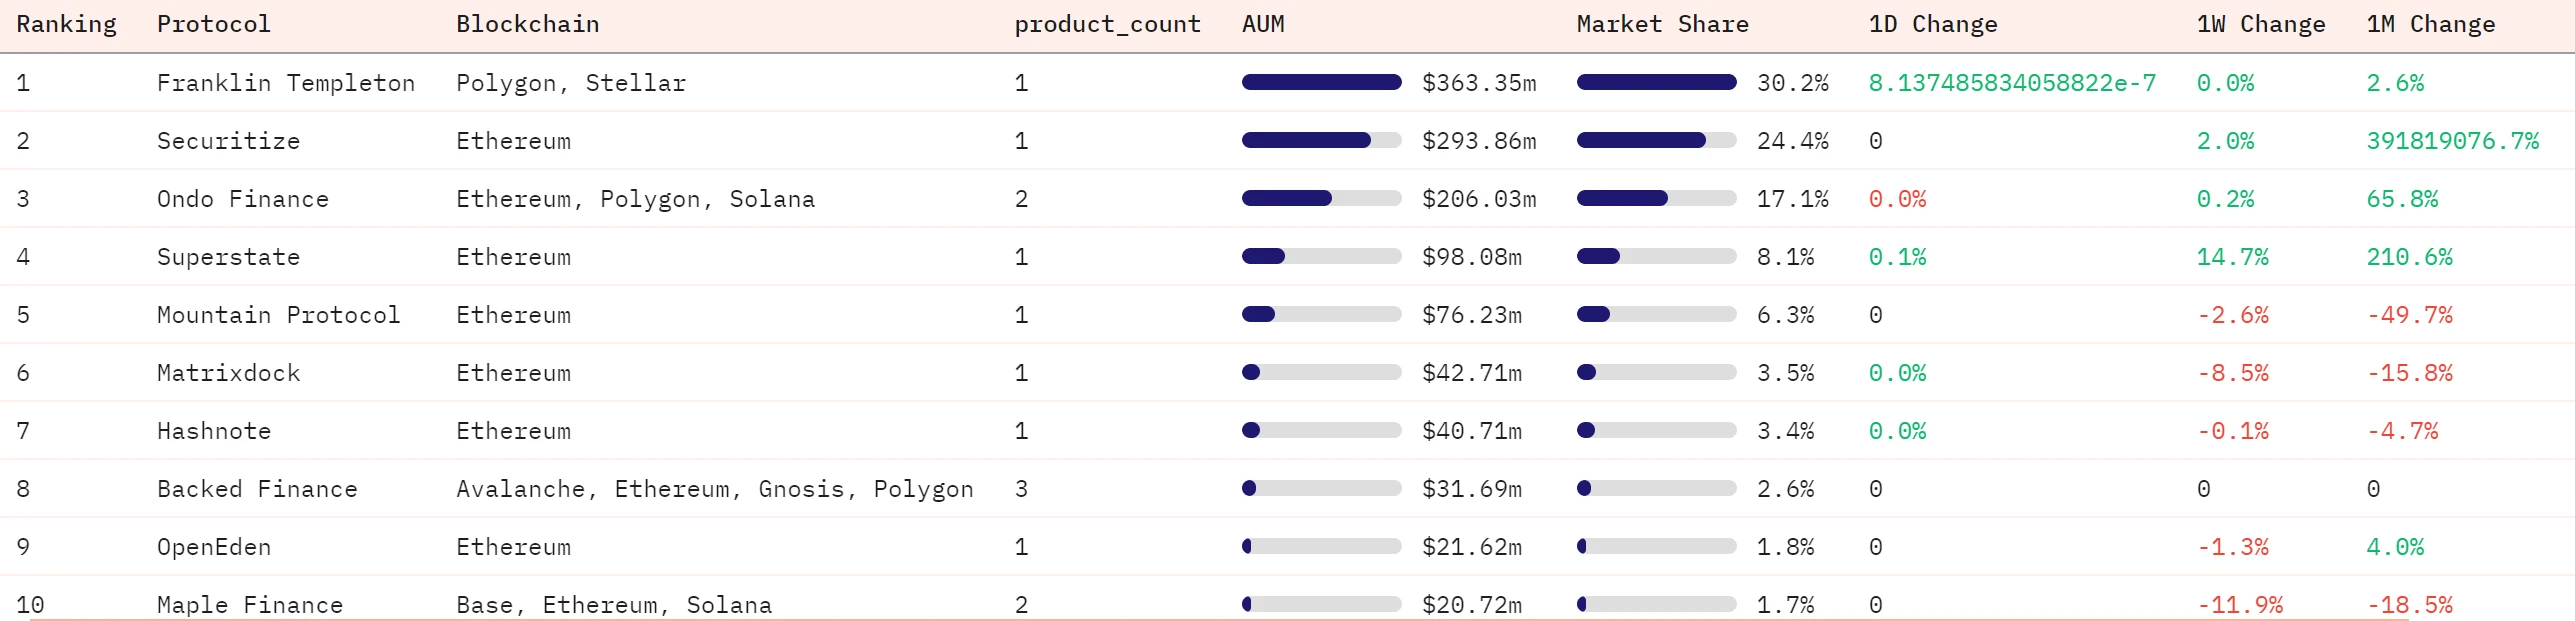Click the 1W Change column header
Image resolution: width=2575 pixels, height=621 pixels.
pos(2260,24)
